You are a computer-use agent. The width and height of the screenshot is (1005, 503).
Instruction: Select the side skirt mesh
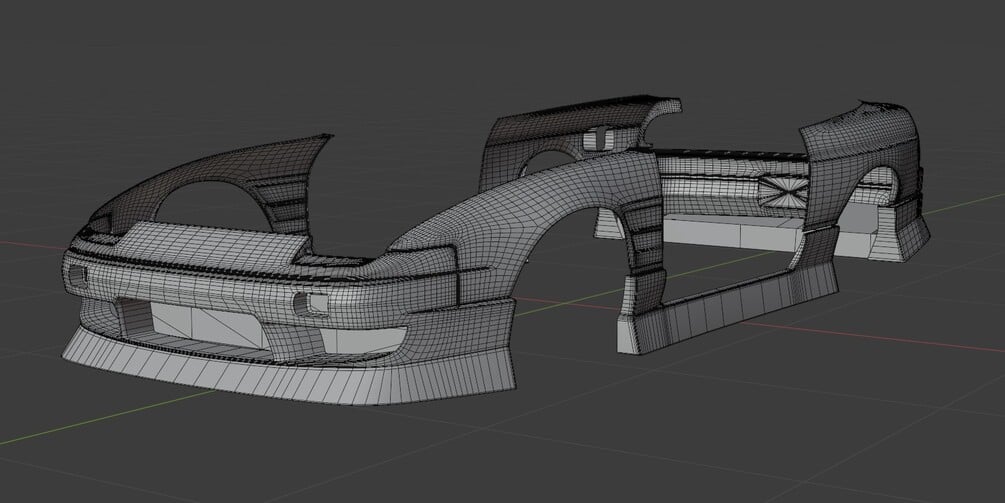tap(727, 308)
